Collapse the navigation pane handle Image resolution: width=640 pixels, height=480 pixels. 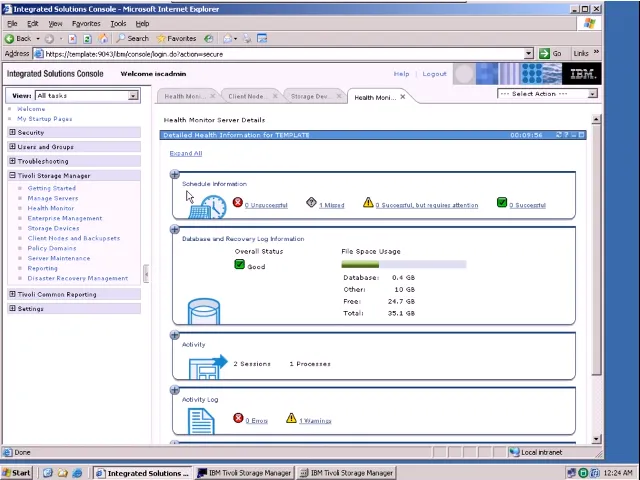pos(146,273)
